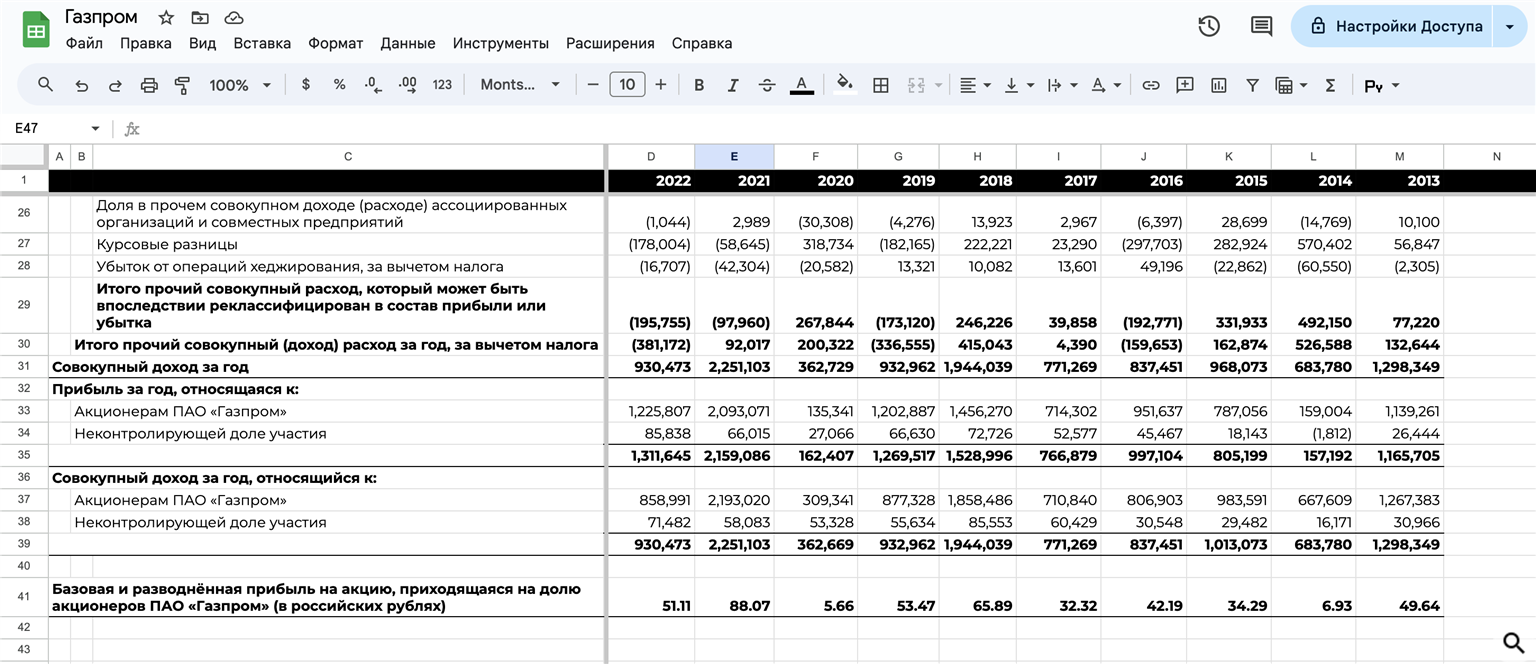Select row 31 header
This screenshot has height=664, width=1536.
pyautogui.click(x=24, y=367)
